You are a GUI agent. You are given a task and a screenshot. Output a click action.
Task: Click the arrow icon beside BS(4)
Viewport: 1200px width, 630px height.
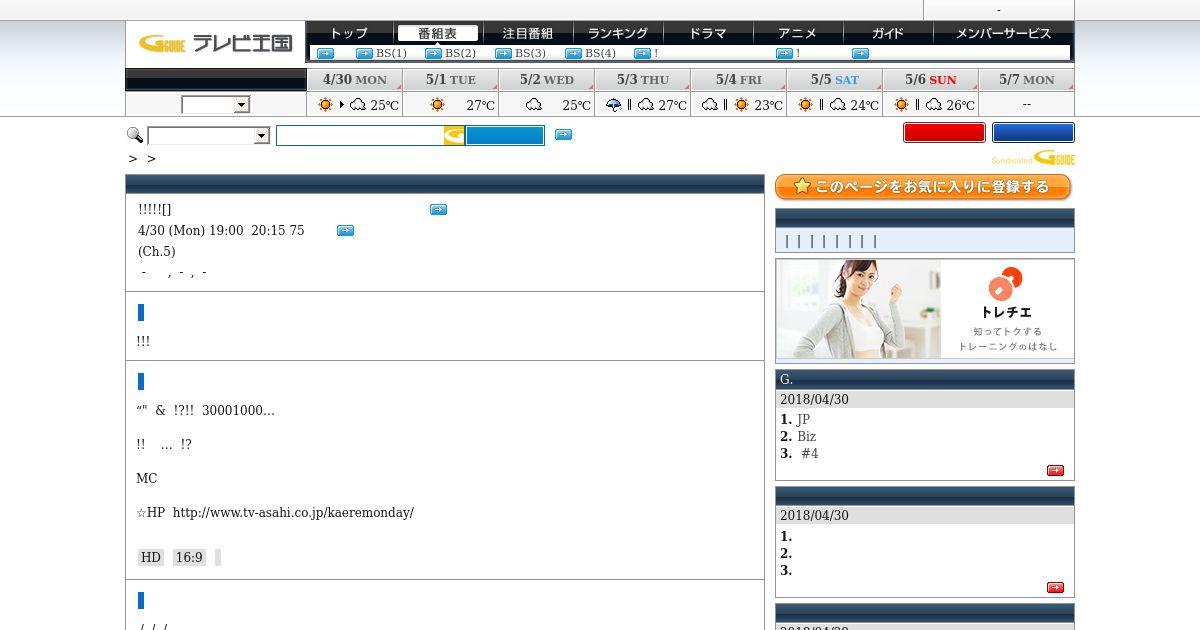click(x=573, y=53)
